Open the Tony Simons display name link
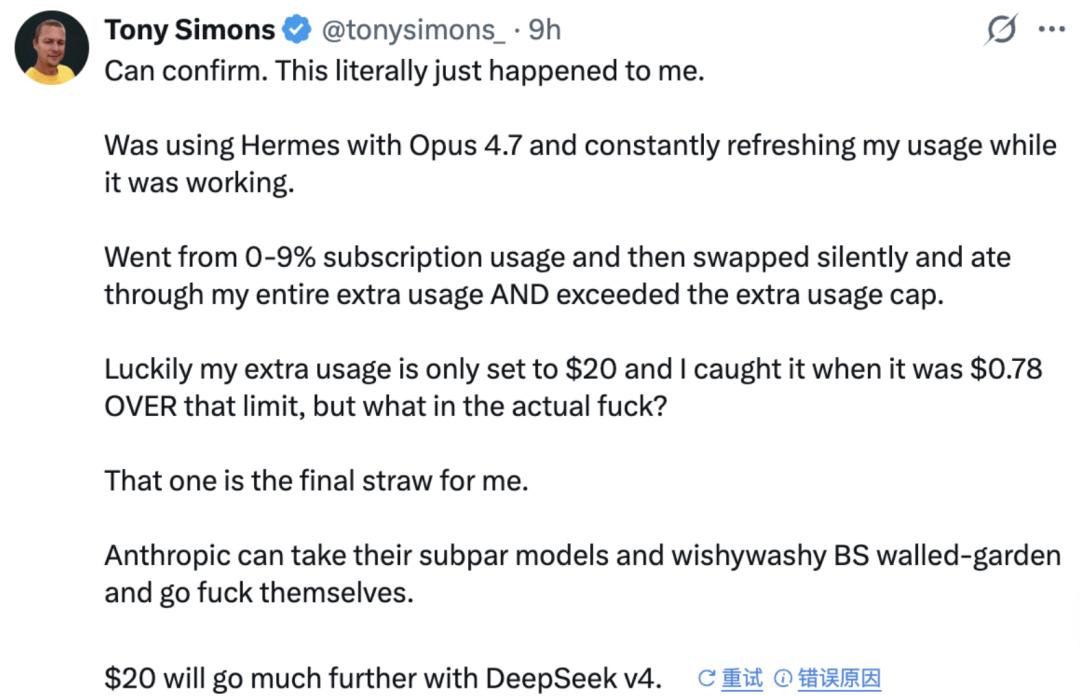 (x=189, y=30)
